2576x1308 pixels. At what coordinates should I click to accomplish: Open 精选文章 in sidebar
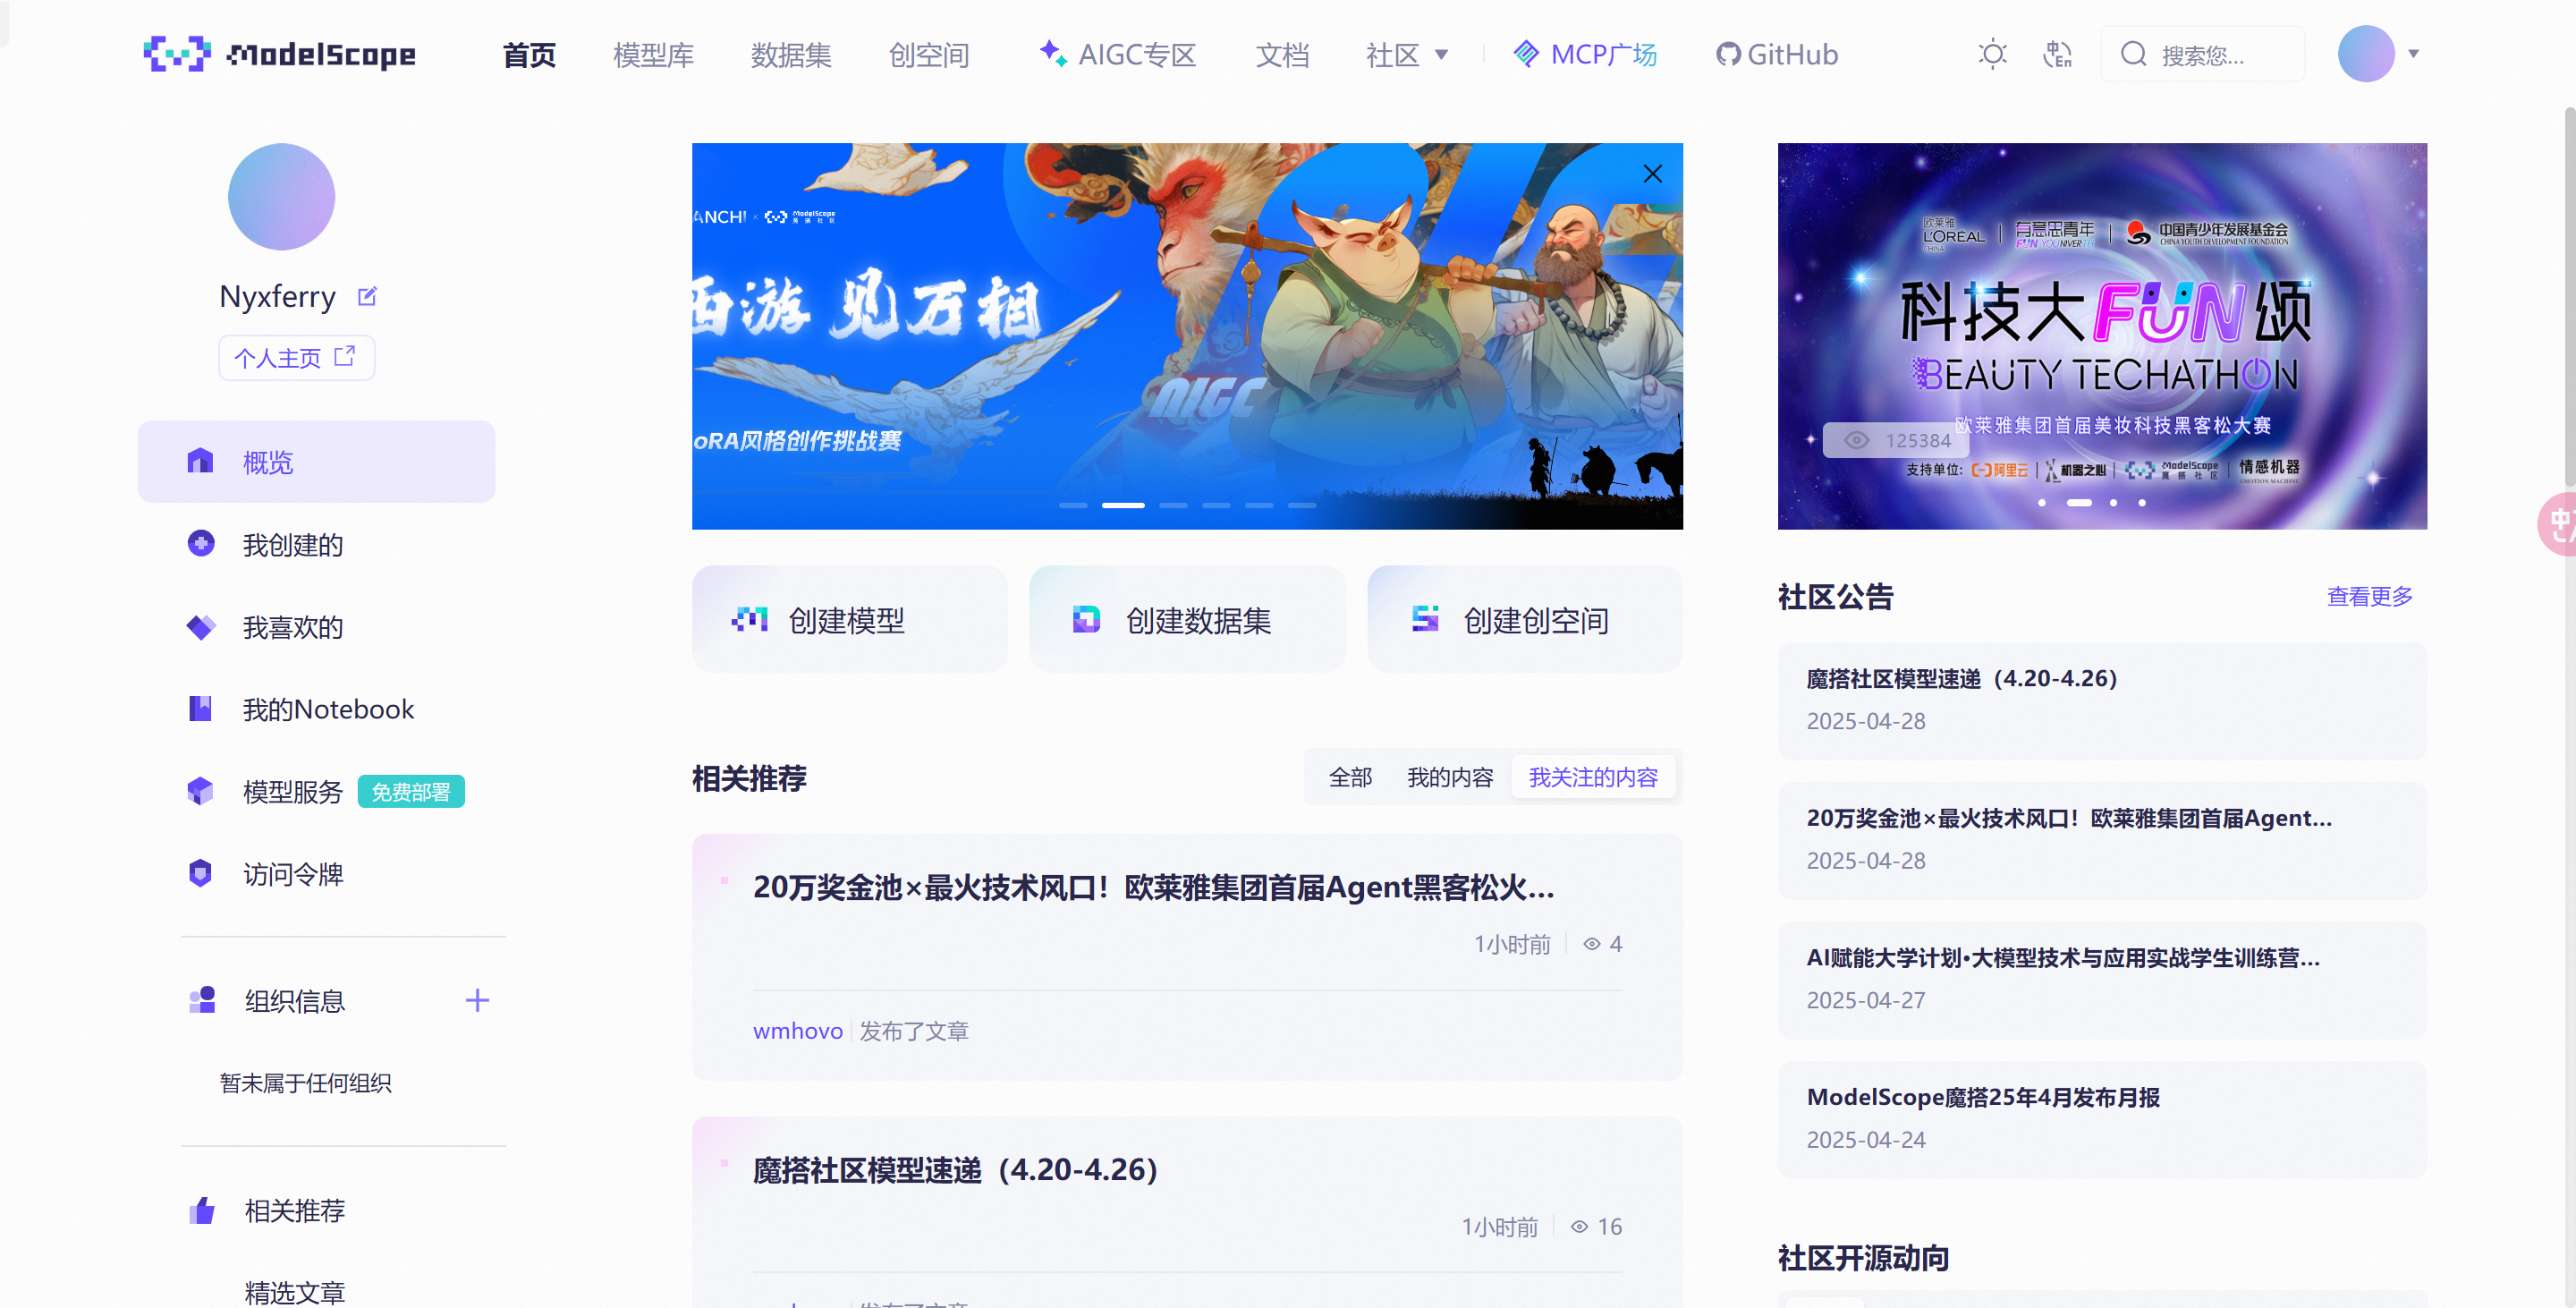point(294,1292)
